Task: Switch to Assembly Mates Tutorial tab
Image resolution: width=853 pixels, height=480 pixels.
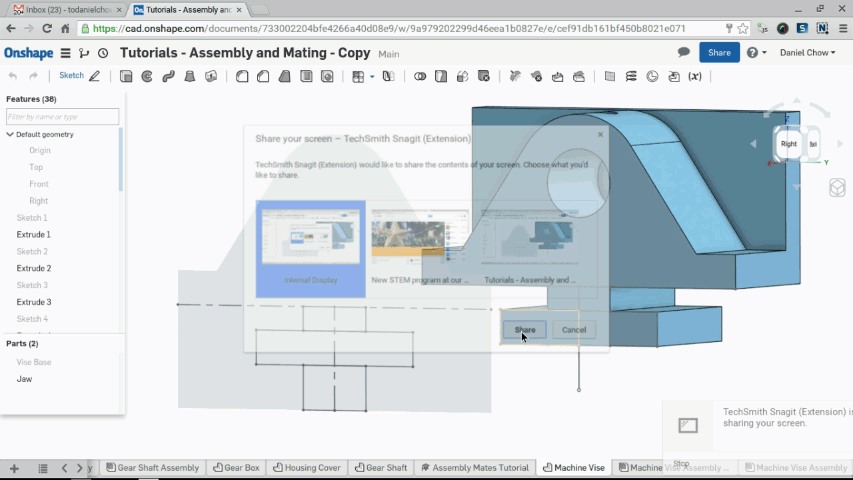Action: 475,467
